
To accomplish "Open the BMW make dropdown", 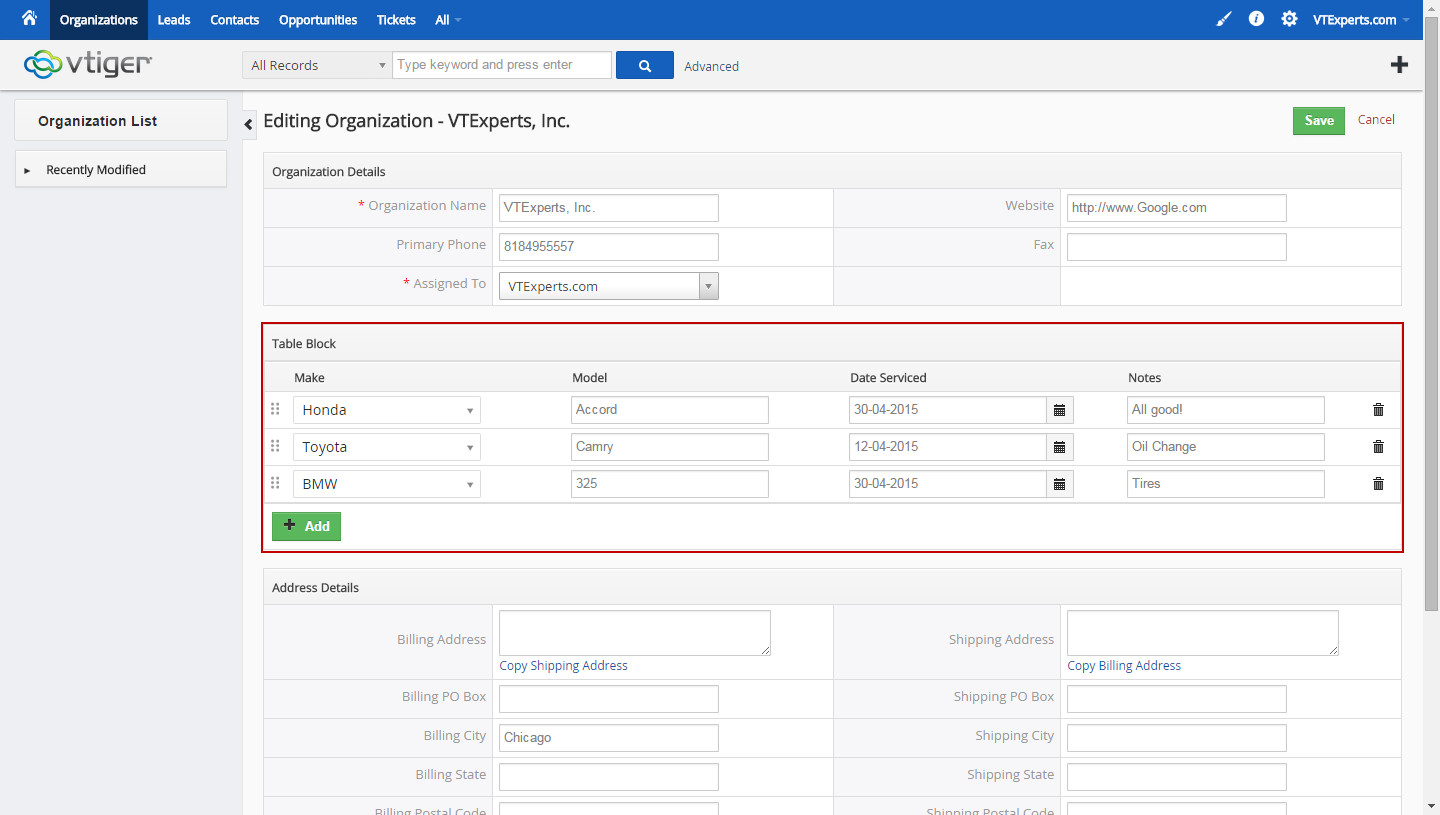I will pyautogui.click(x=387, y=484).
